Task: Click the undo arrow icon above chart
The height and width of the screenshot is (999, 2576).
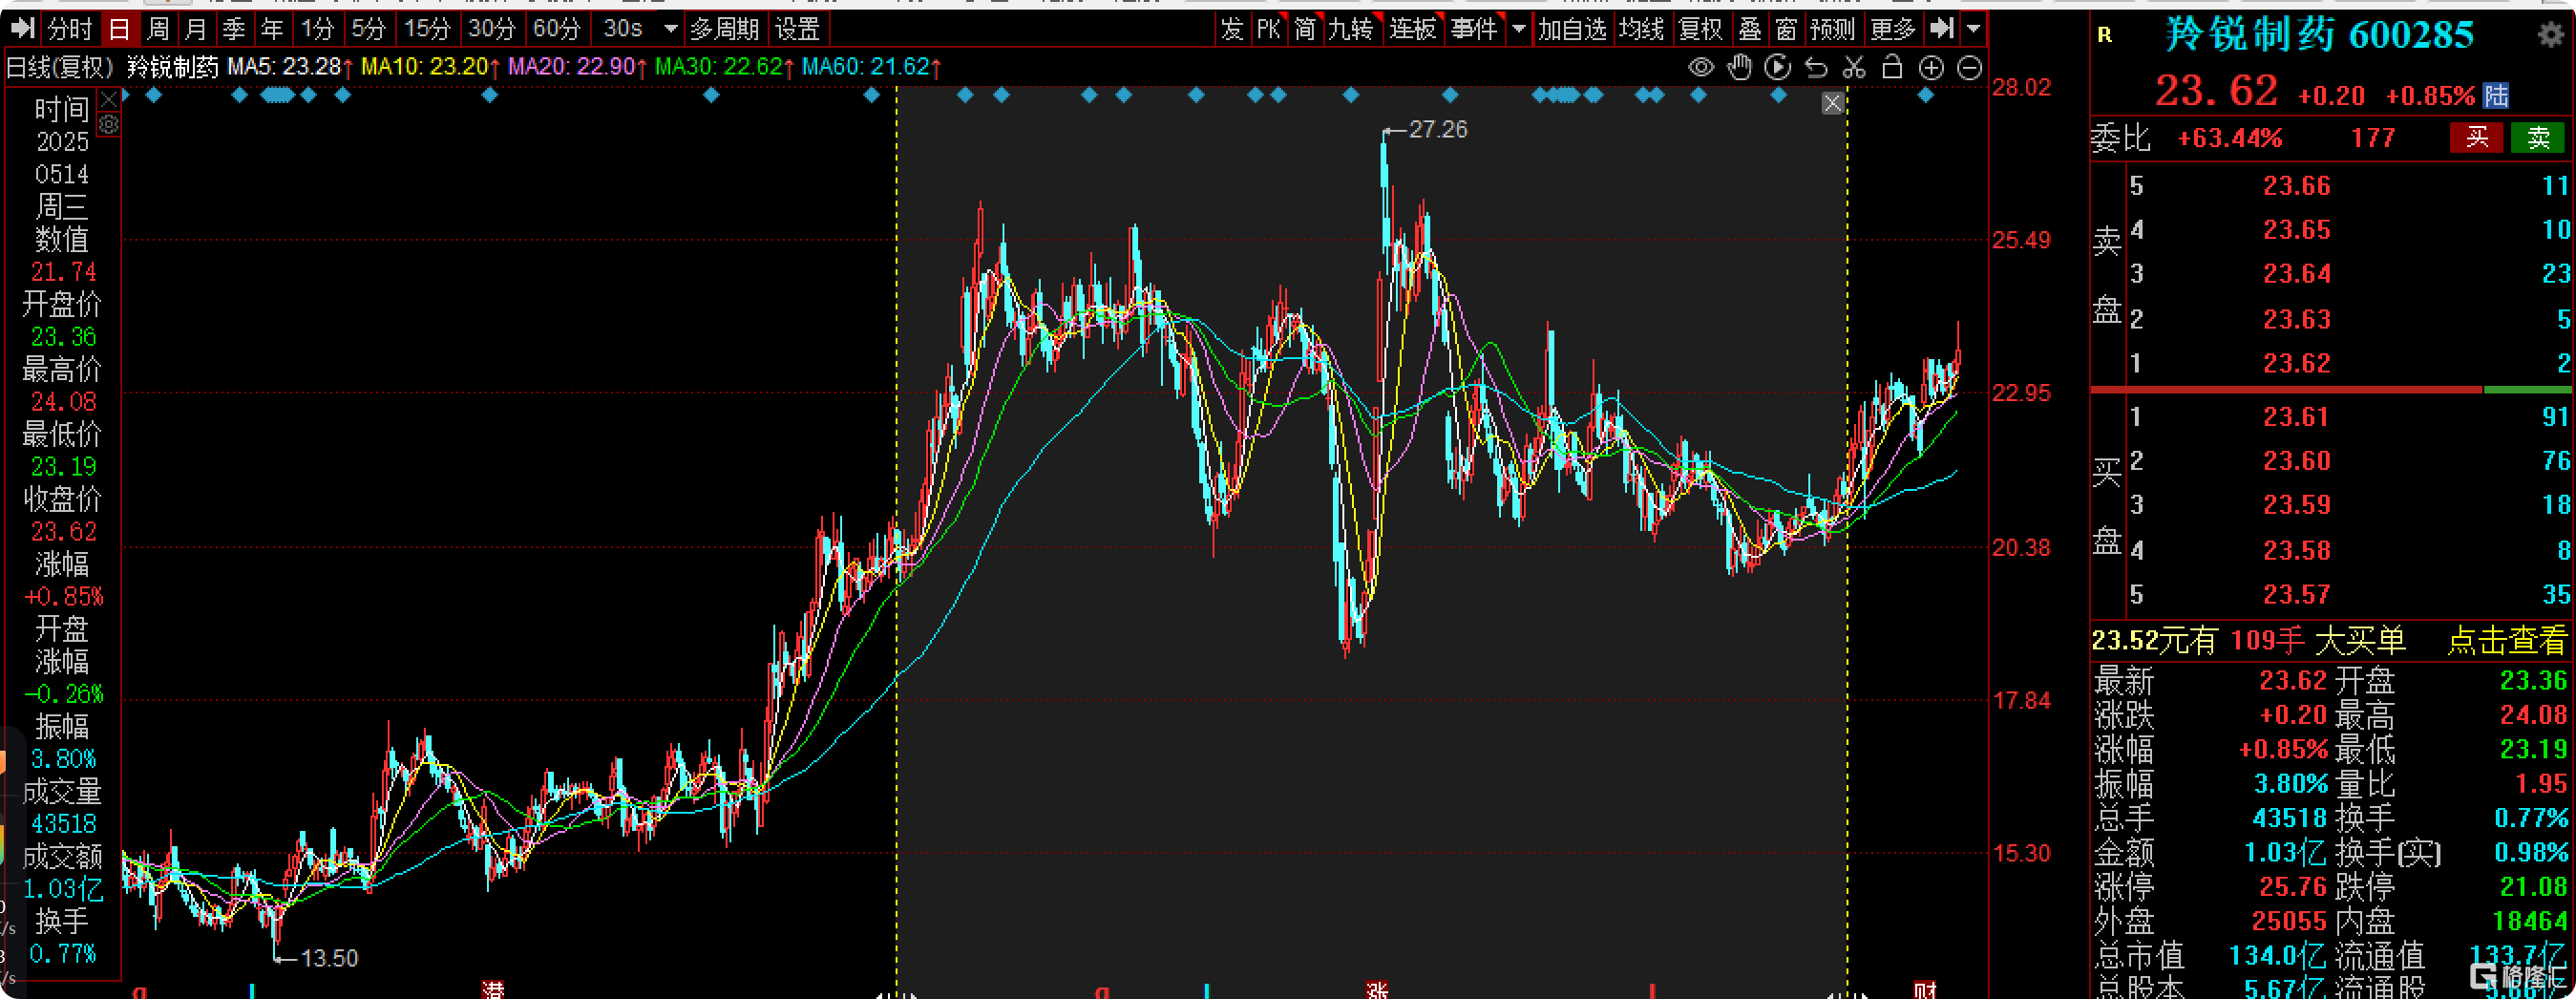Action: [1816, 68]
